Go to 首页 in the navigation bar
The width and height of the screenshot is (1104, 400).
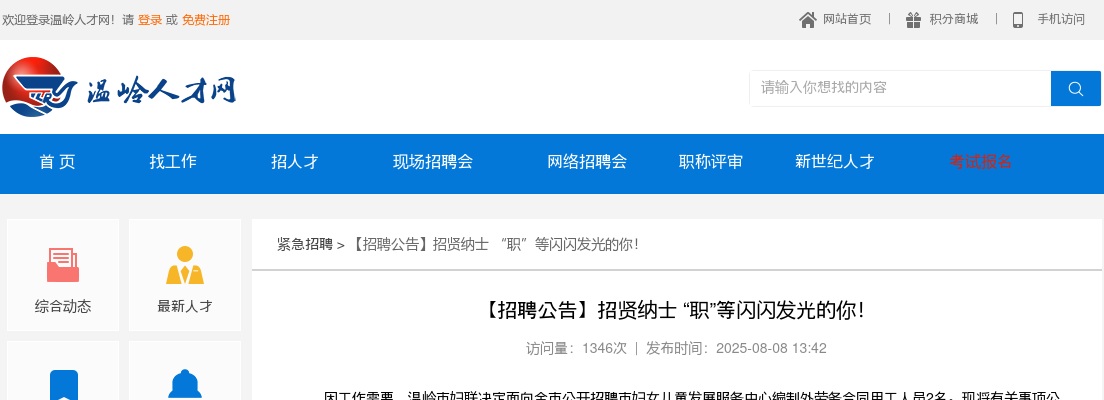[57, 162]
